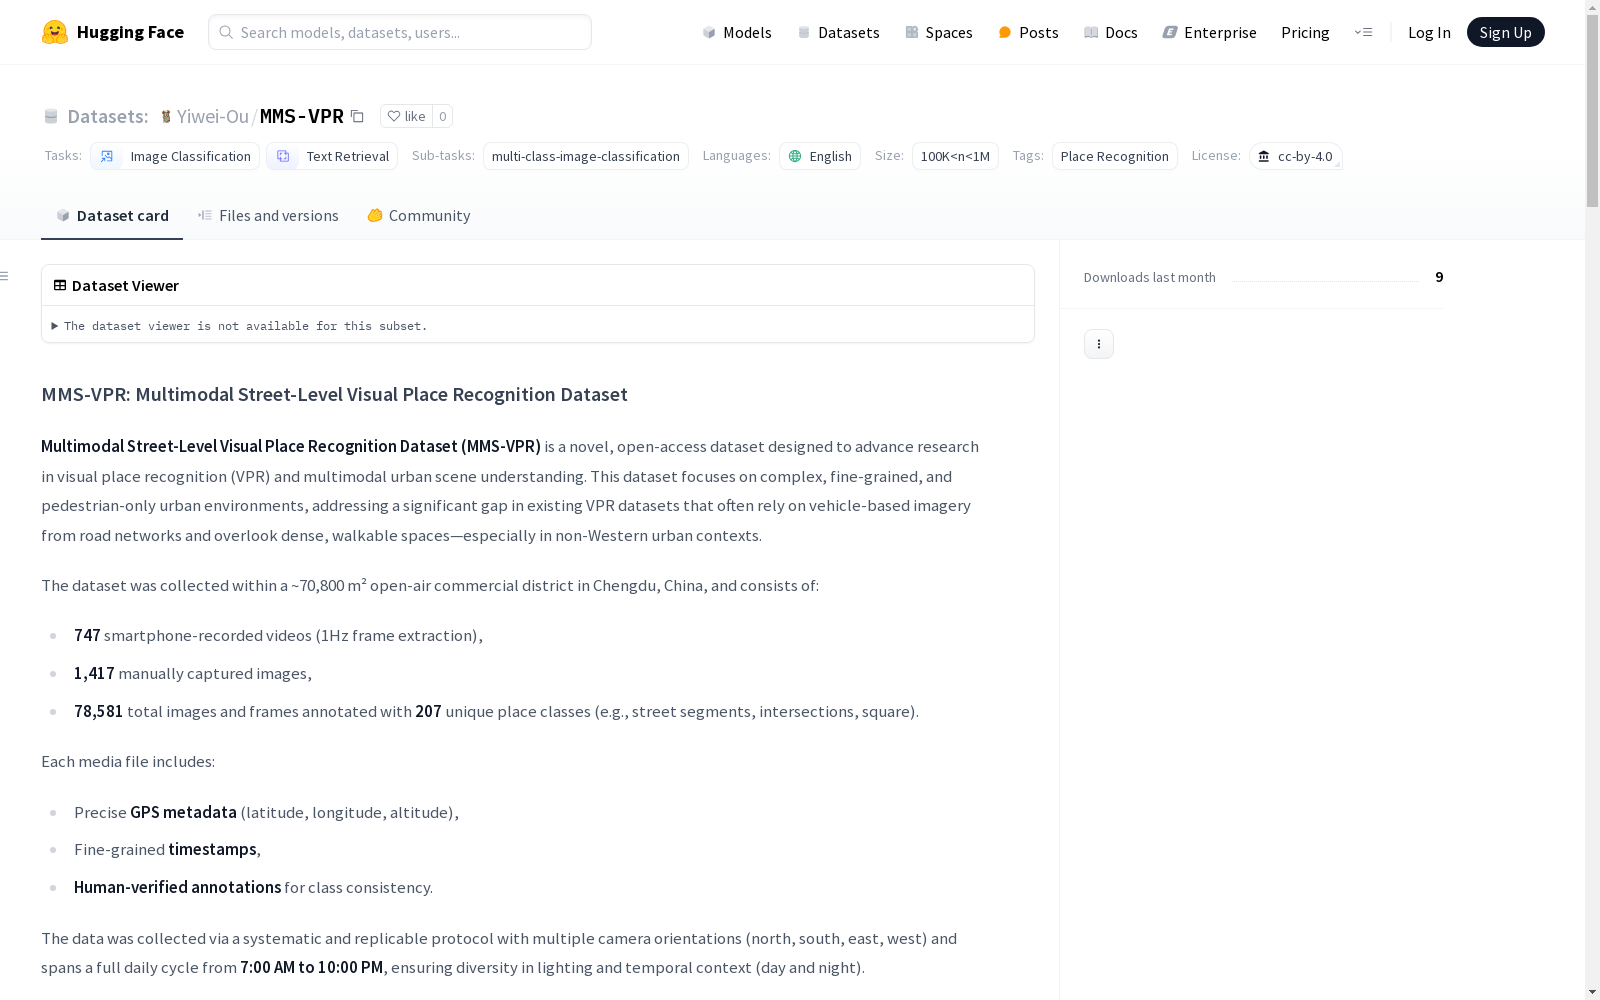The height and width of the screenshot is (1000, 1600).
Task: Click the Sign Up button
Action: coord(1505,32)
